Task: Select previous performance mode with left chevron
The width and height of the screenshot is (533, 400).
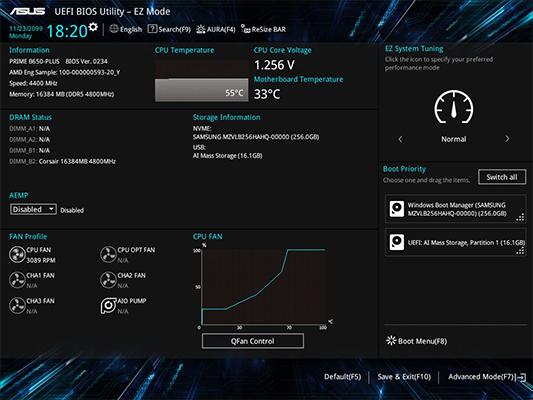Action: pyautogui.click(x=400, y=139)
